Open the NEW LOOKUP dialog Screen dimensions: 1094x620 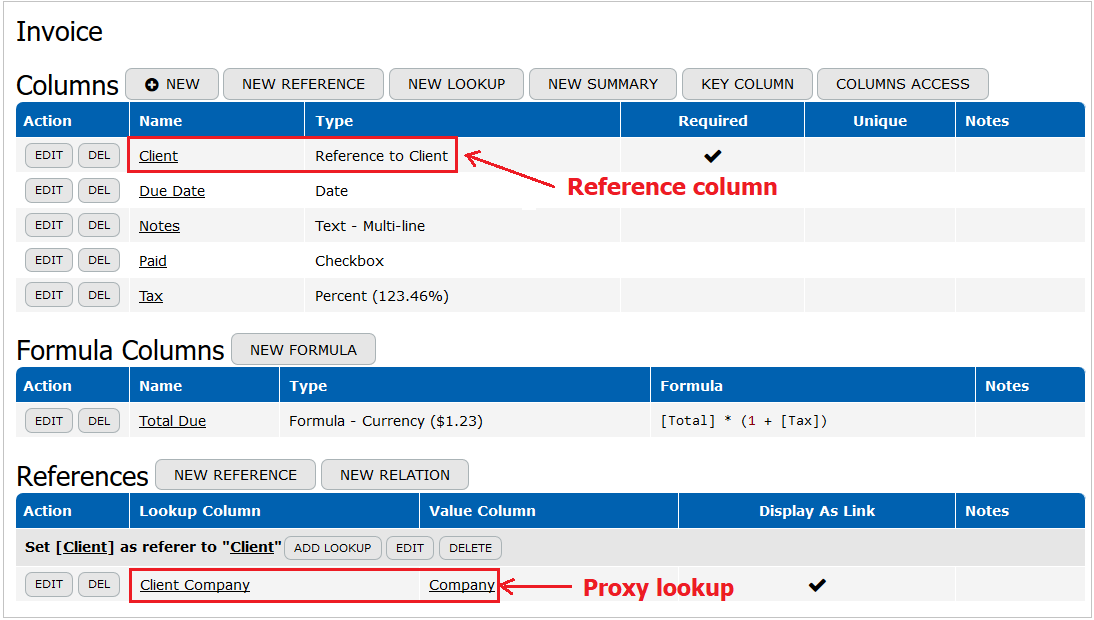click(456, 84)
